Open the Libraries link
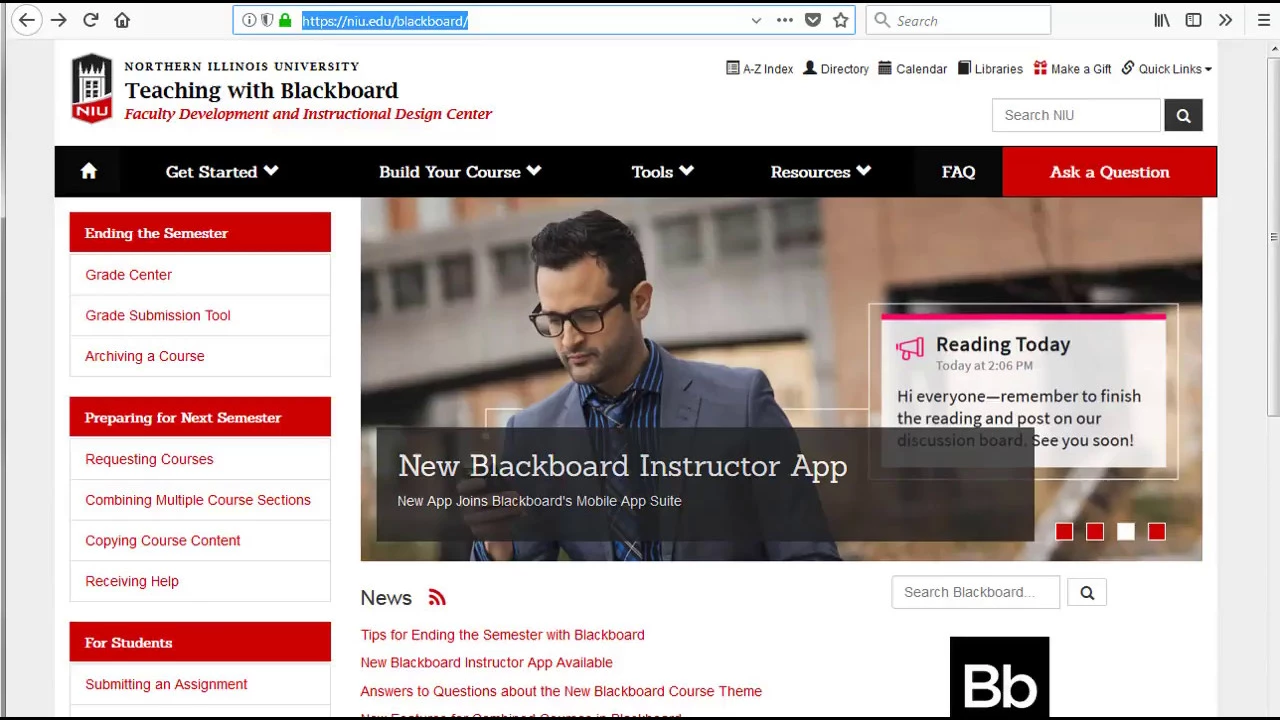 [x=990, y=69]
